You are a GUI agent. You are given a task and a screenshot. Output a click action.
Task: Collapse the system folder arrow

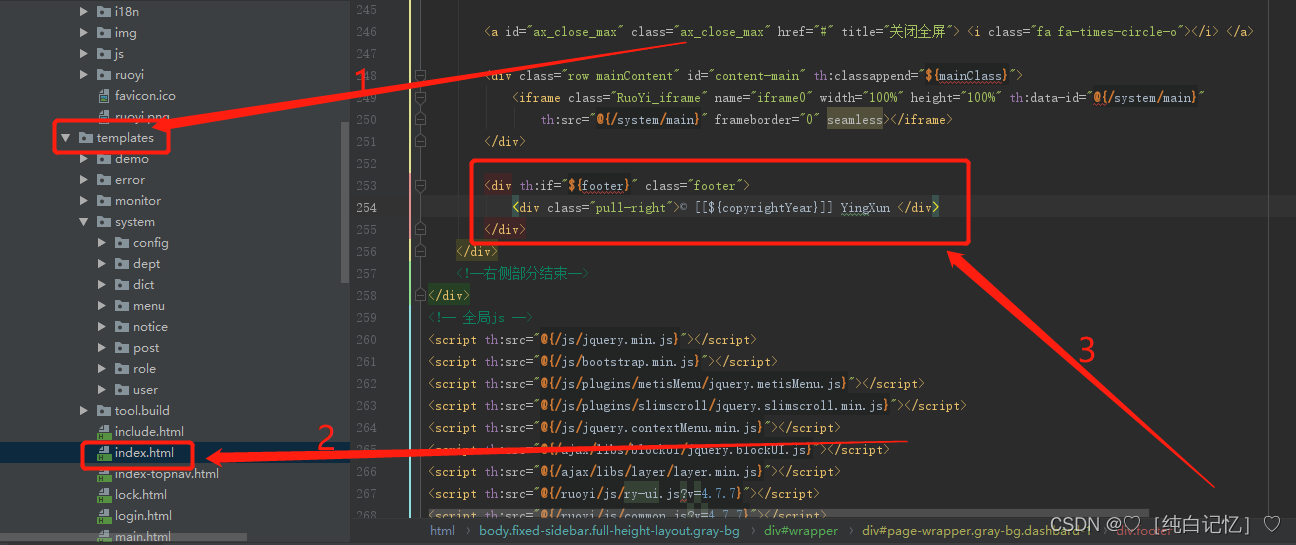coord(84,222)
